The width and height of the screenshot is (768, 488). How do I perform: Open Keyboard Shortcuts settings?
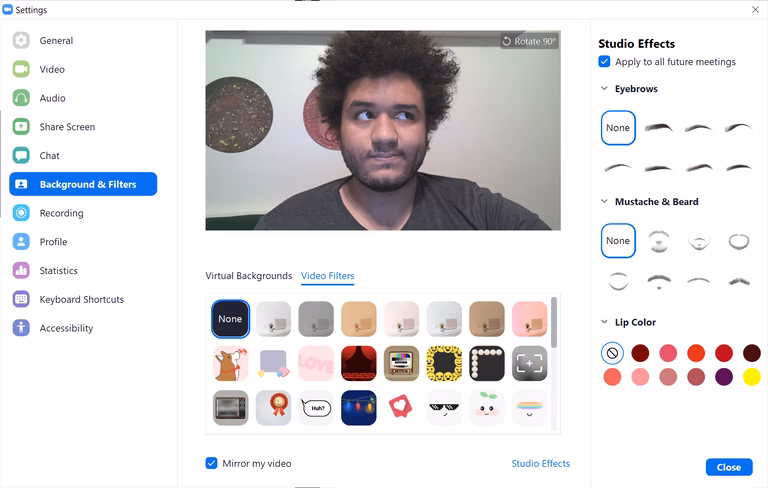81,299
